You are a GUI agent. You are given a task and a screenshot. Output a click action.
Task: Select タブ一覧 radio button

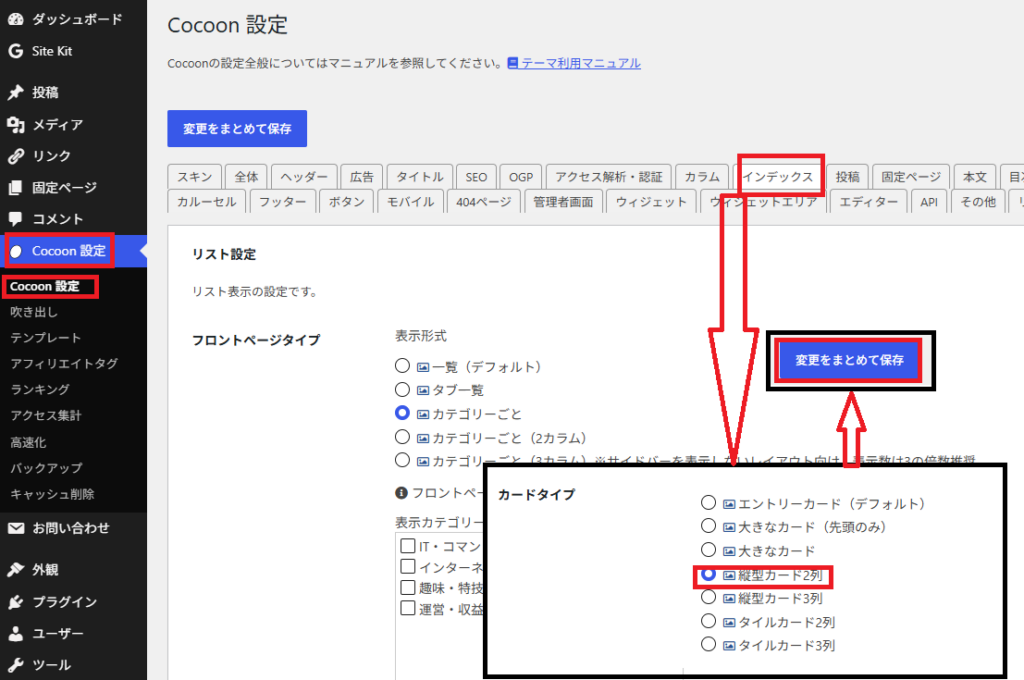402,389
